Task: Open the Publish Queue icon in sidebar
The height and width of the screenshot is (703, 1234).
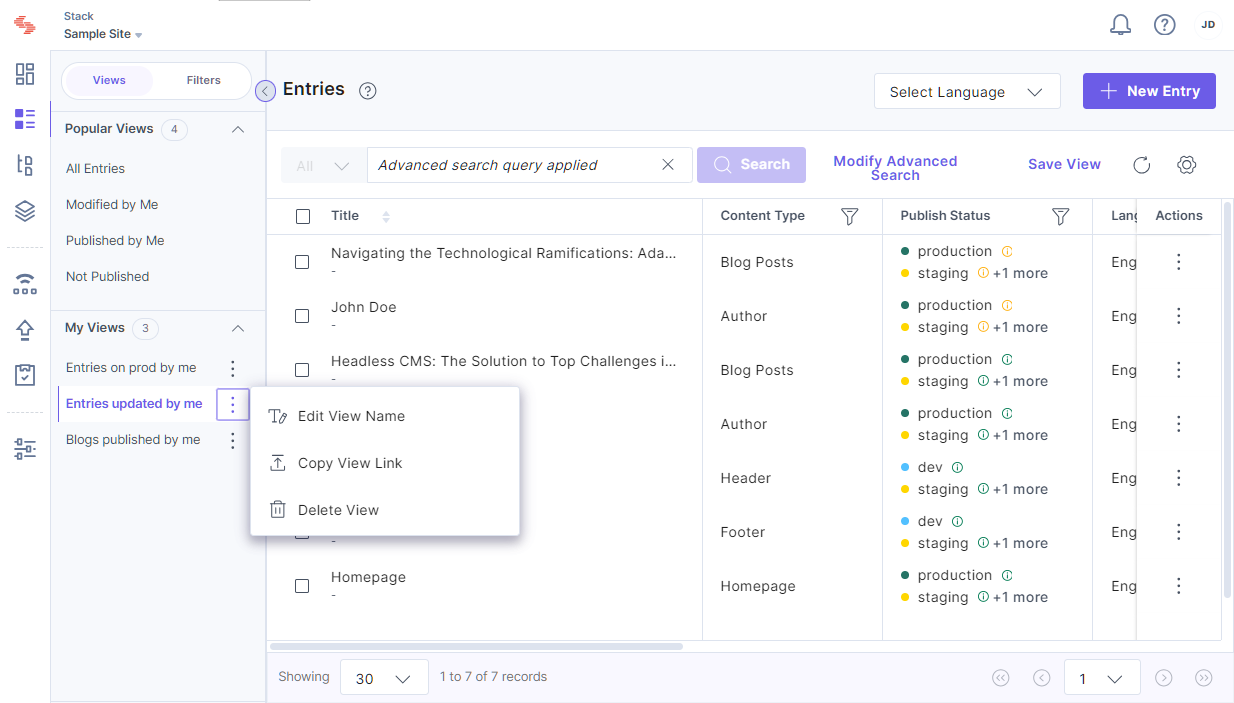Action: (25, 285)
